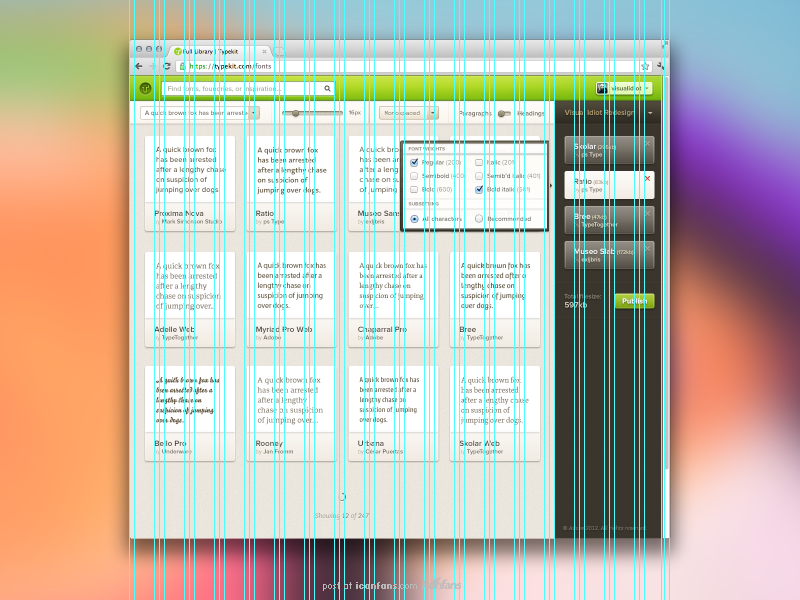Reload the Typekit page
The image size is (800, 600).
(166, 66)
